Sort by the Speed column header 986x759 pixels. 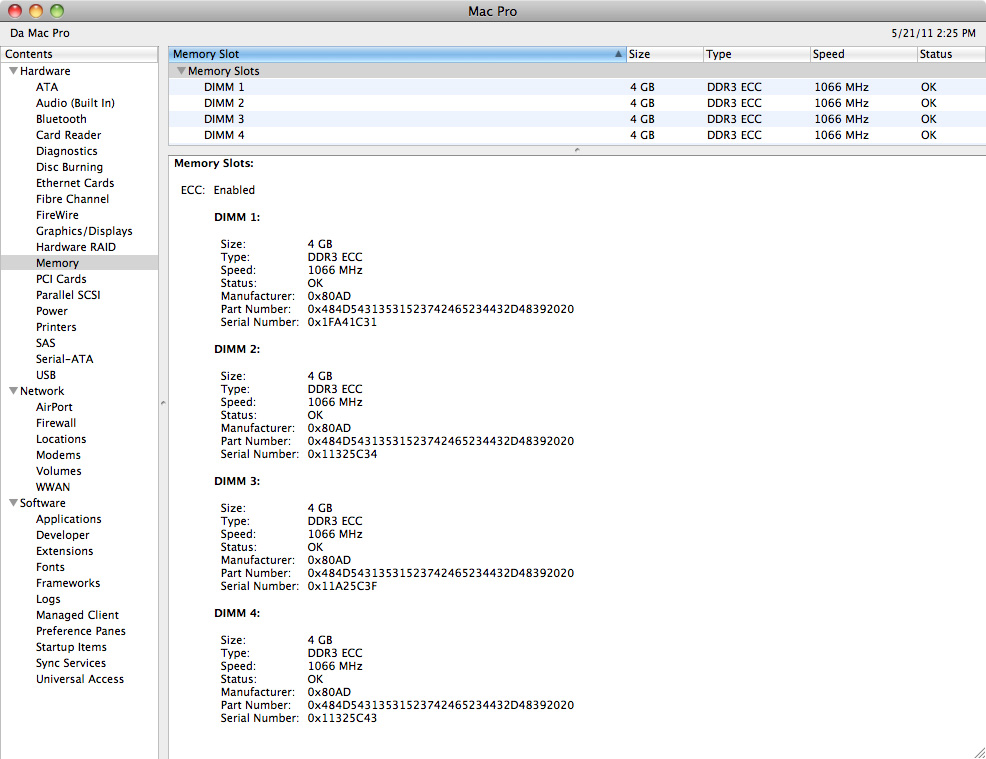[x=863, y=54]
